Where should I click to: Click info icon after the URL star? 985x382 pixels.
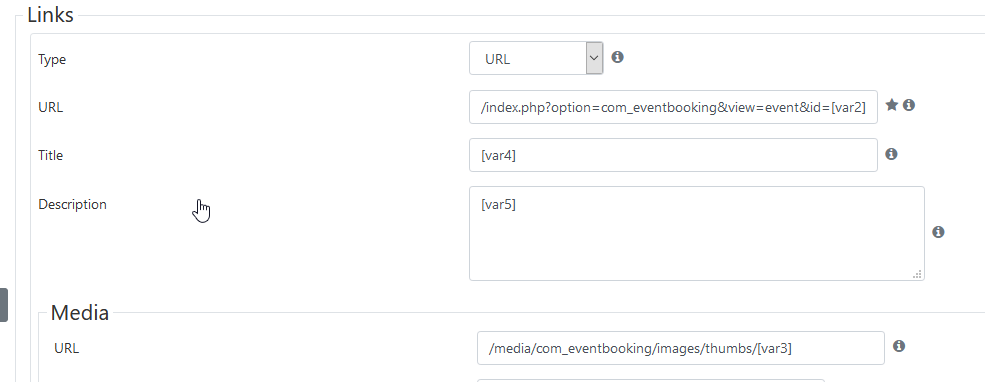(x=908, y=105)
